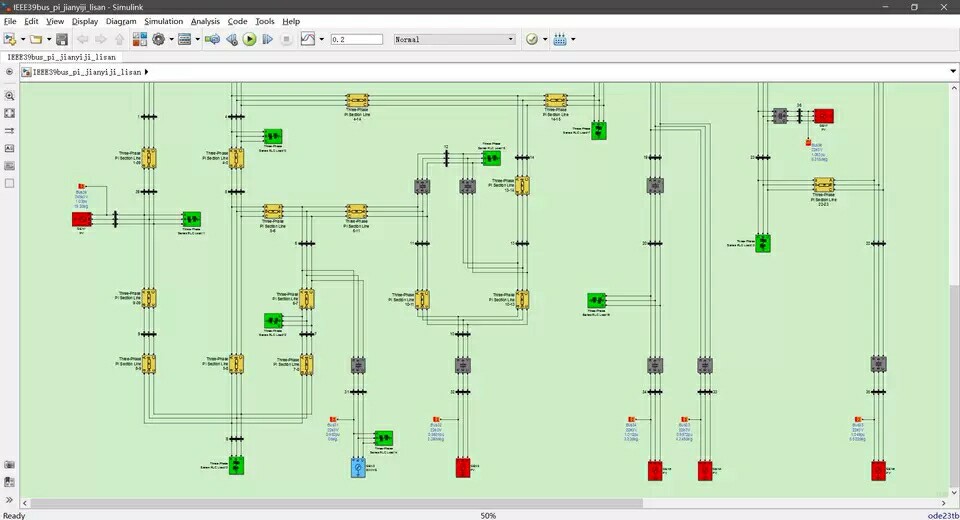Click Fit to View in the palette

pos(9,113)
